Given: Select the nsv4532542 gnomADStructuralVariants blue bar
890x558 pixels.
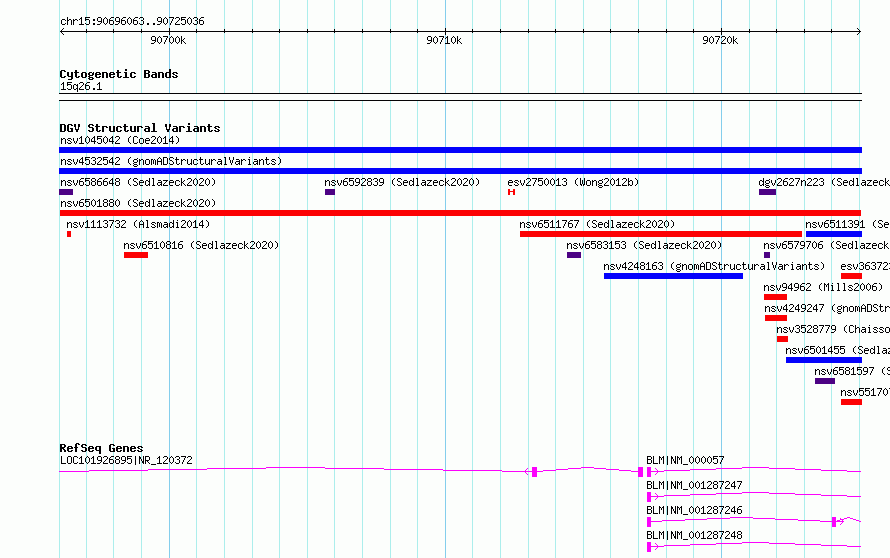Looking at the screenshot, I should click(x=460, y=171).
